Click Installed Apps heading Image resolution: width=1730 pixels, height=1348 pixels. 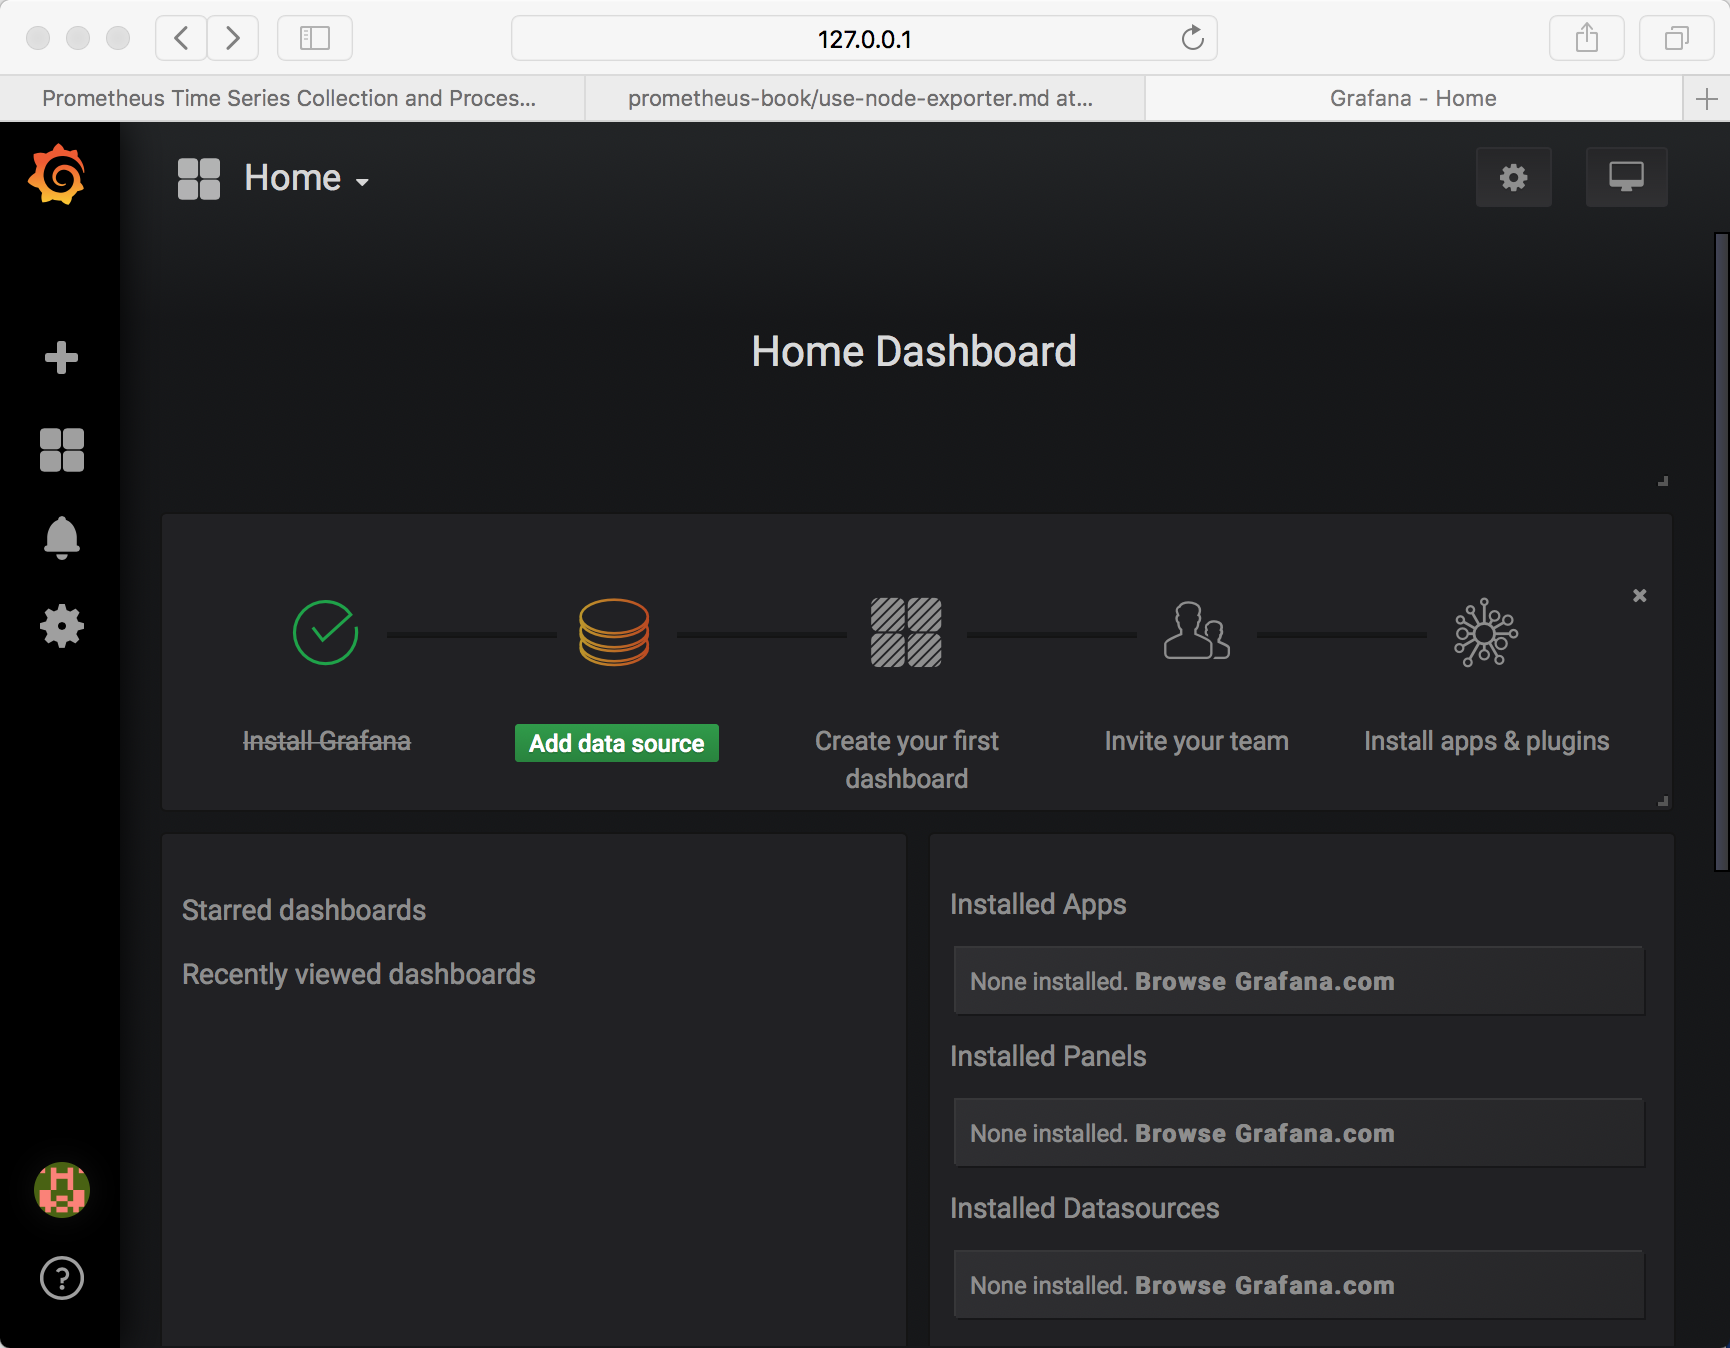coord(1038,904)
